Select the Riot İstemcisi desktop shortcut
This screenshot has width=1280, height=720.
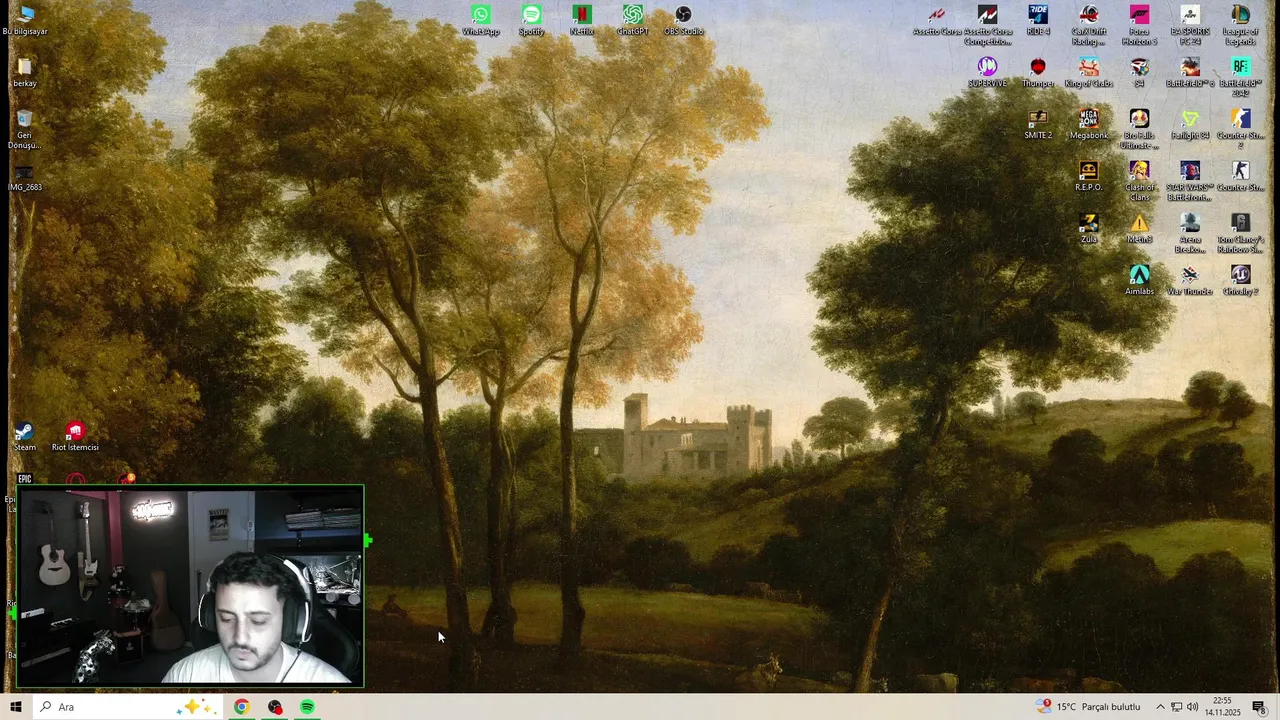[75, 436]
